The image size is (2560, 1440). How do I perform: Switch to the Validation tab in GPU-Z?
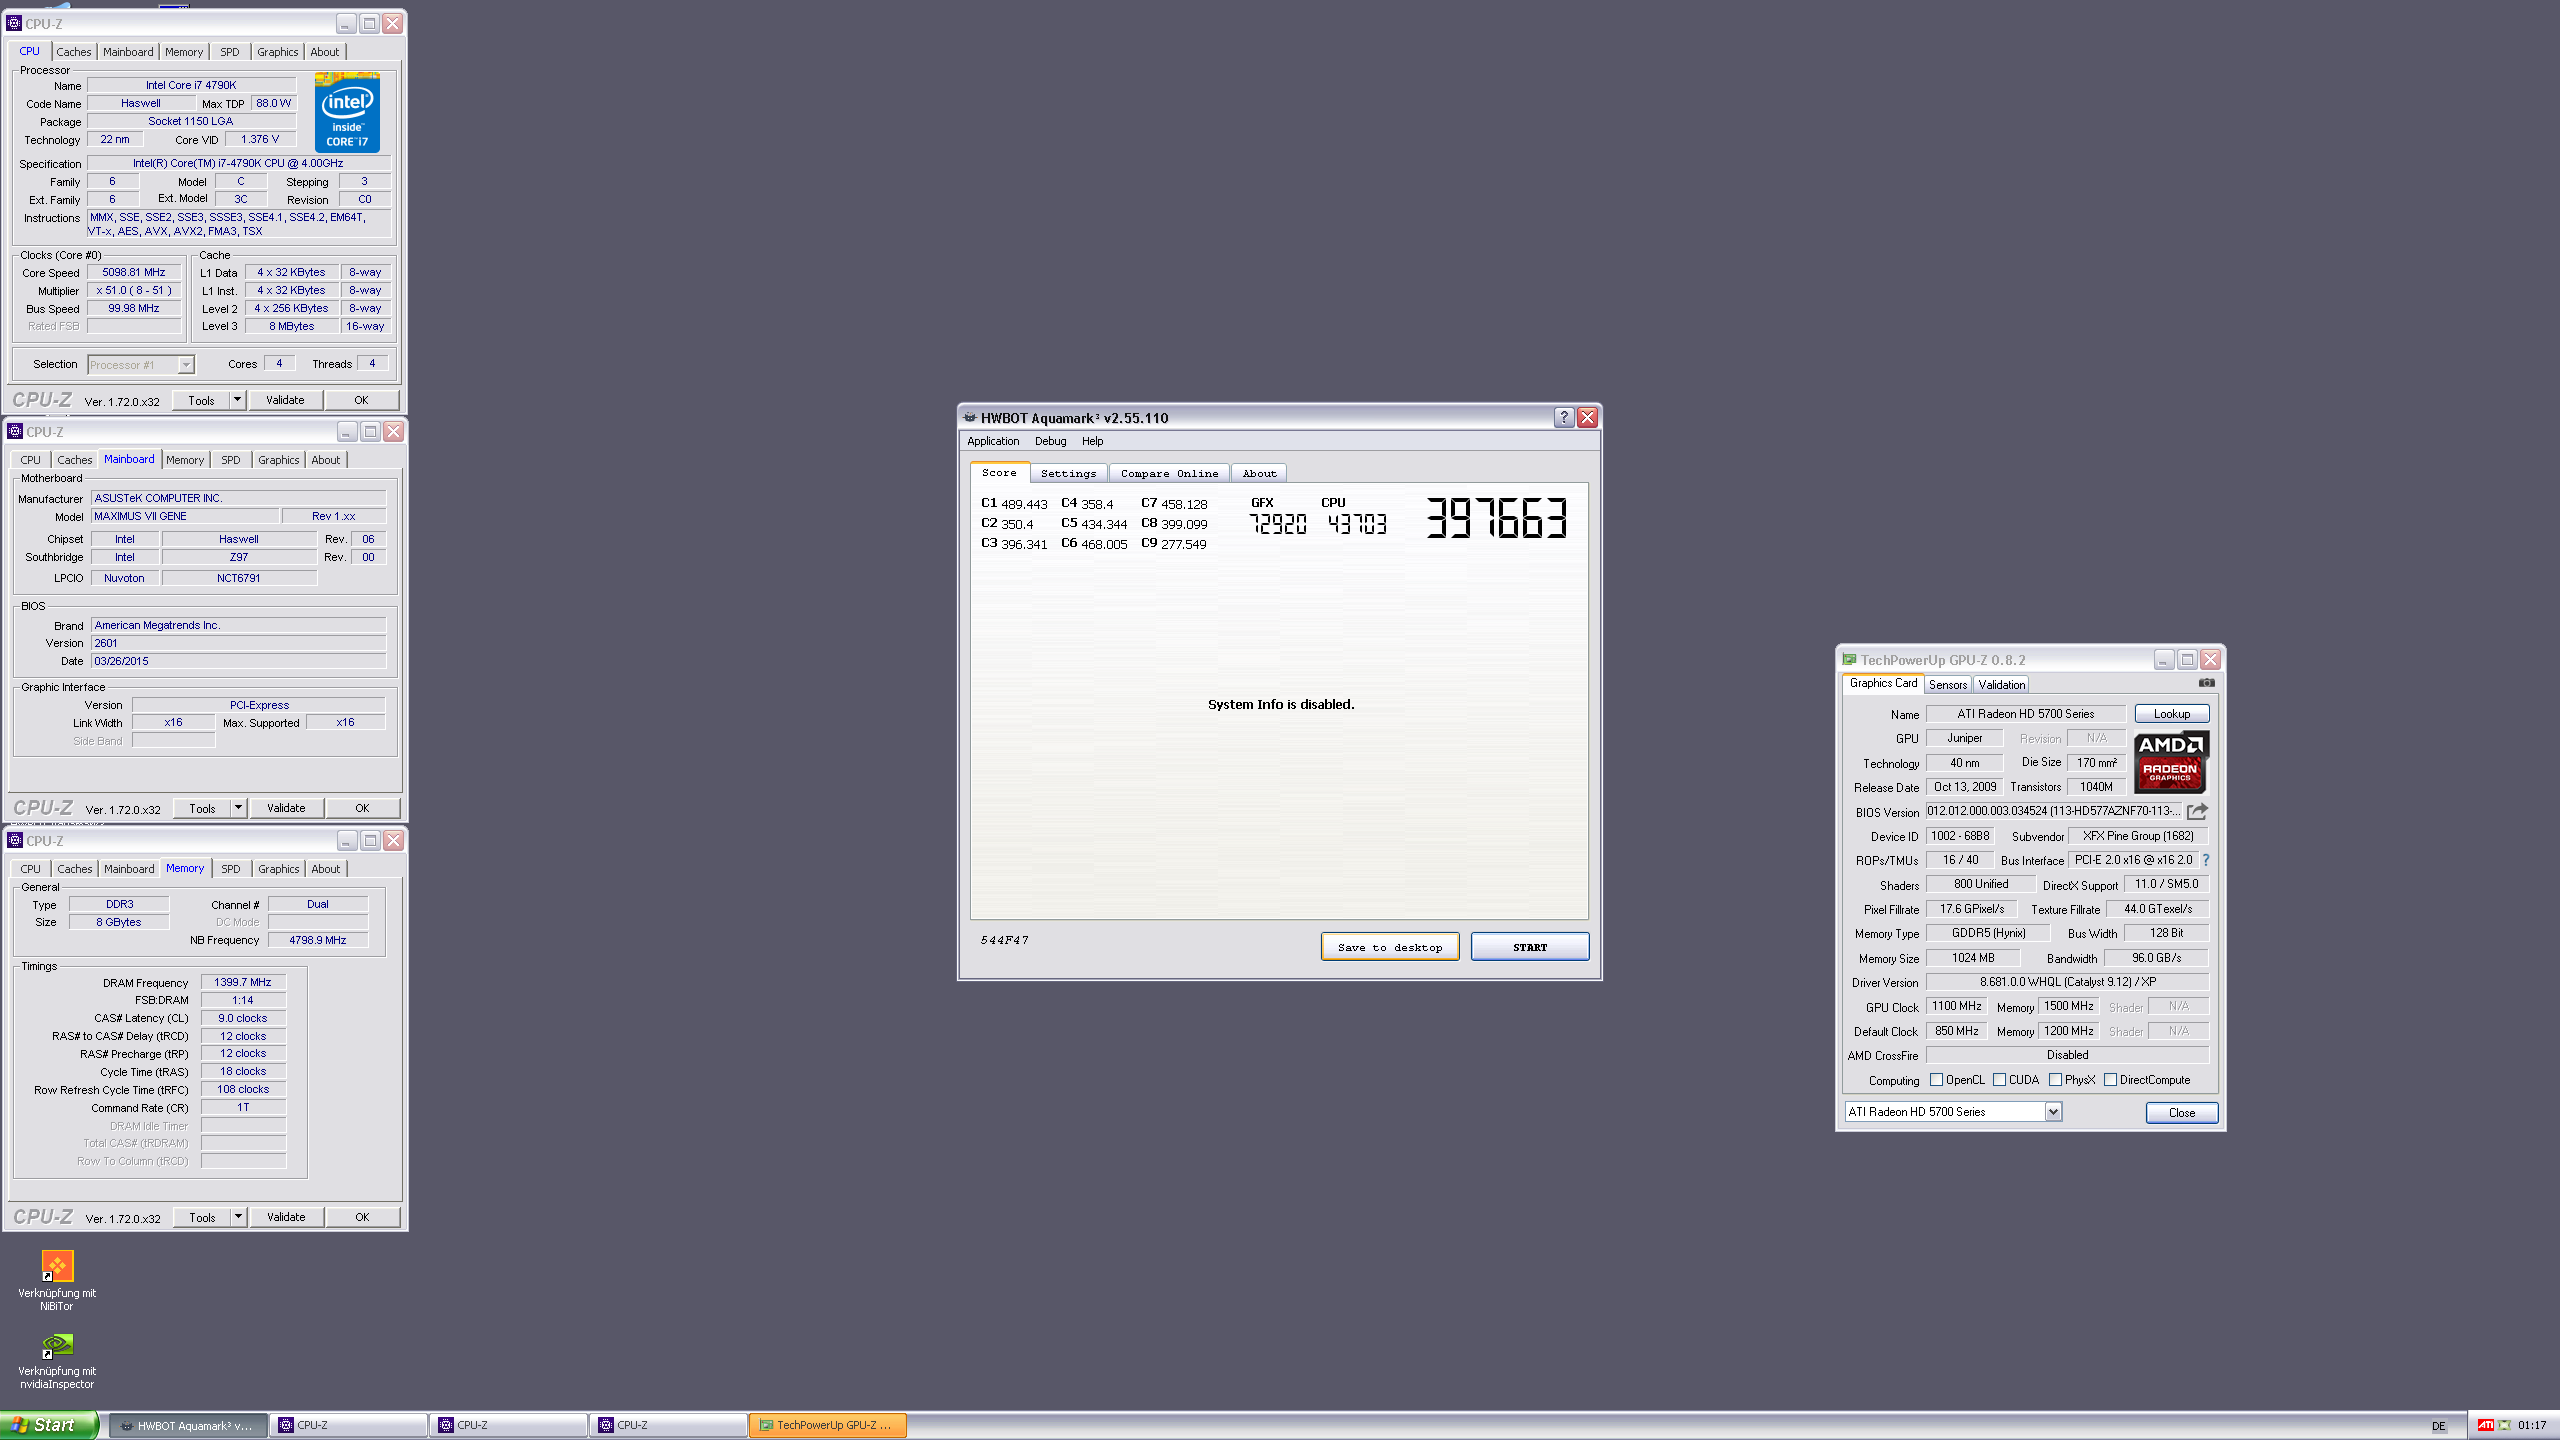pyautogui.click(x=2001, y=685)
